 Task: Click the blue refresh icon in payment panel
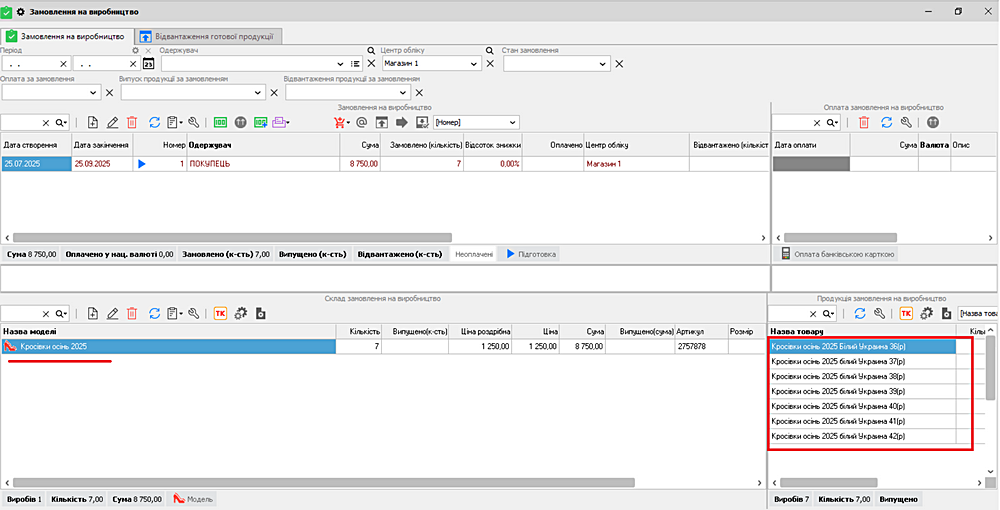tap(886, 122)
